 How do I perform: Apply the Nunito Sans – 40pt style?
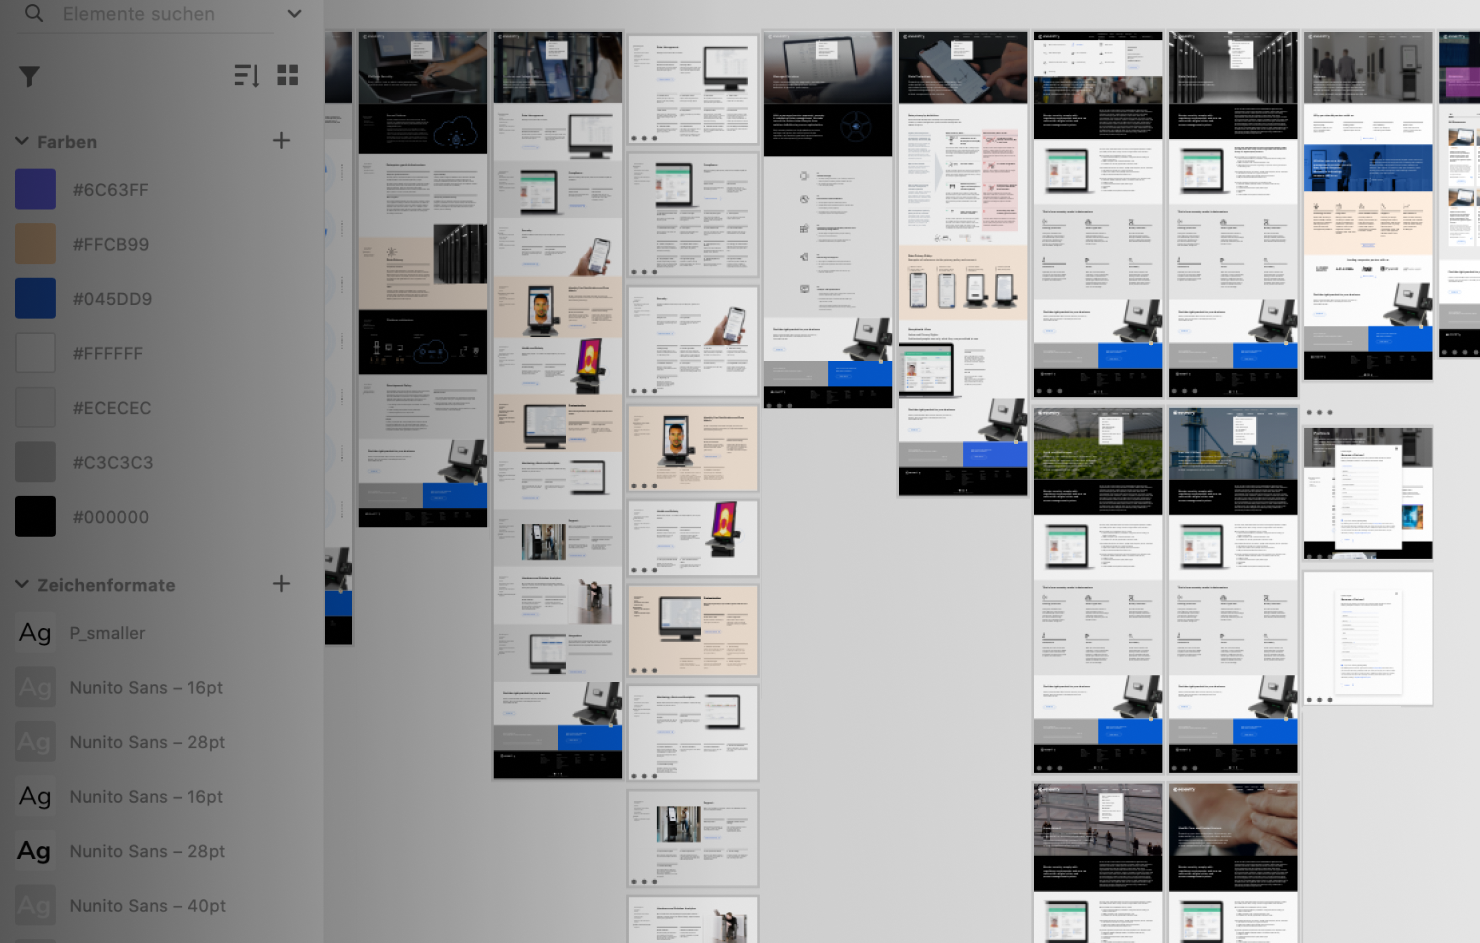click(147, 906)
